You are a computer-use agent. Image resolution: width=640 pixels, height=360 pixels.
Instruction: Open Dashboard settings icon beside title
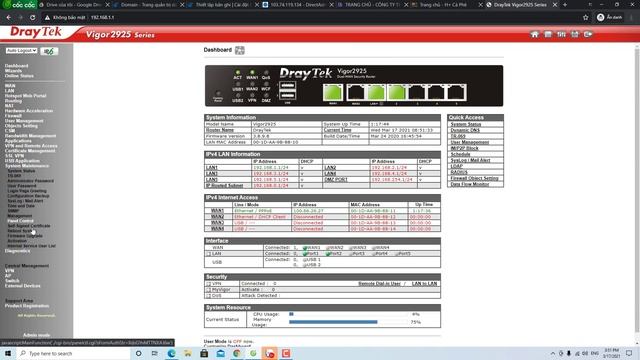tap(240, 50)
